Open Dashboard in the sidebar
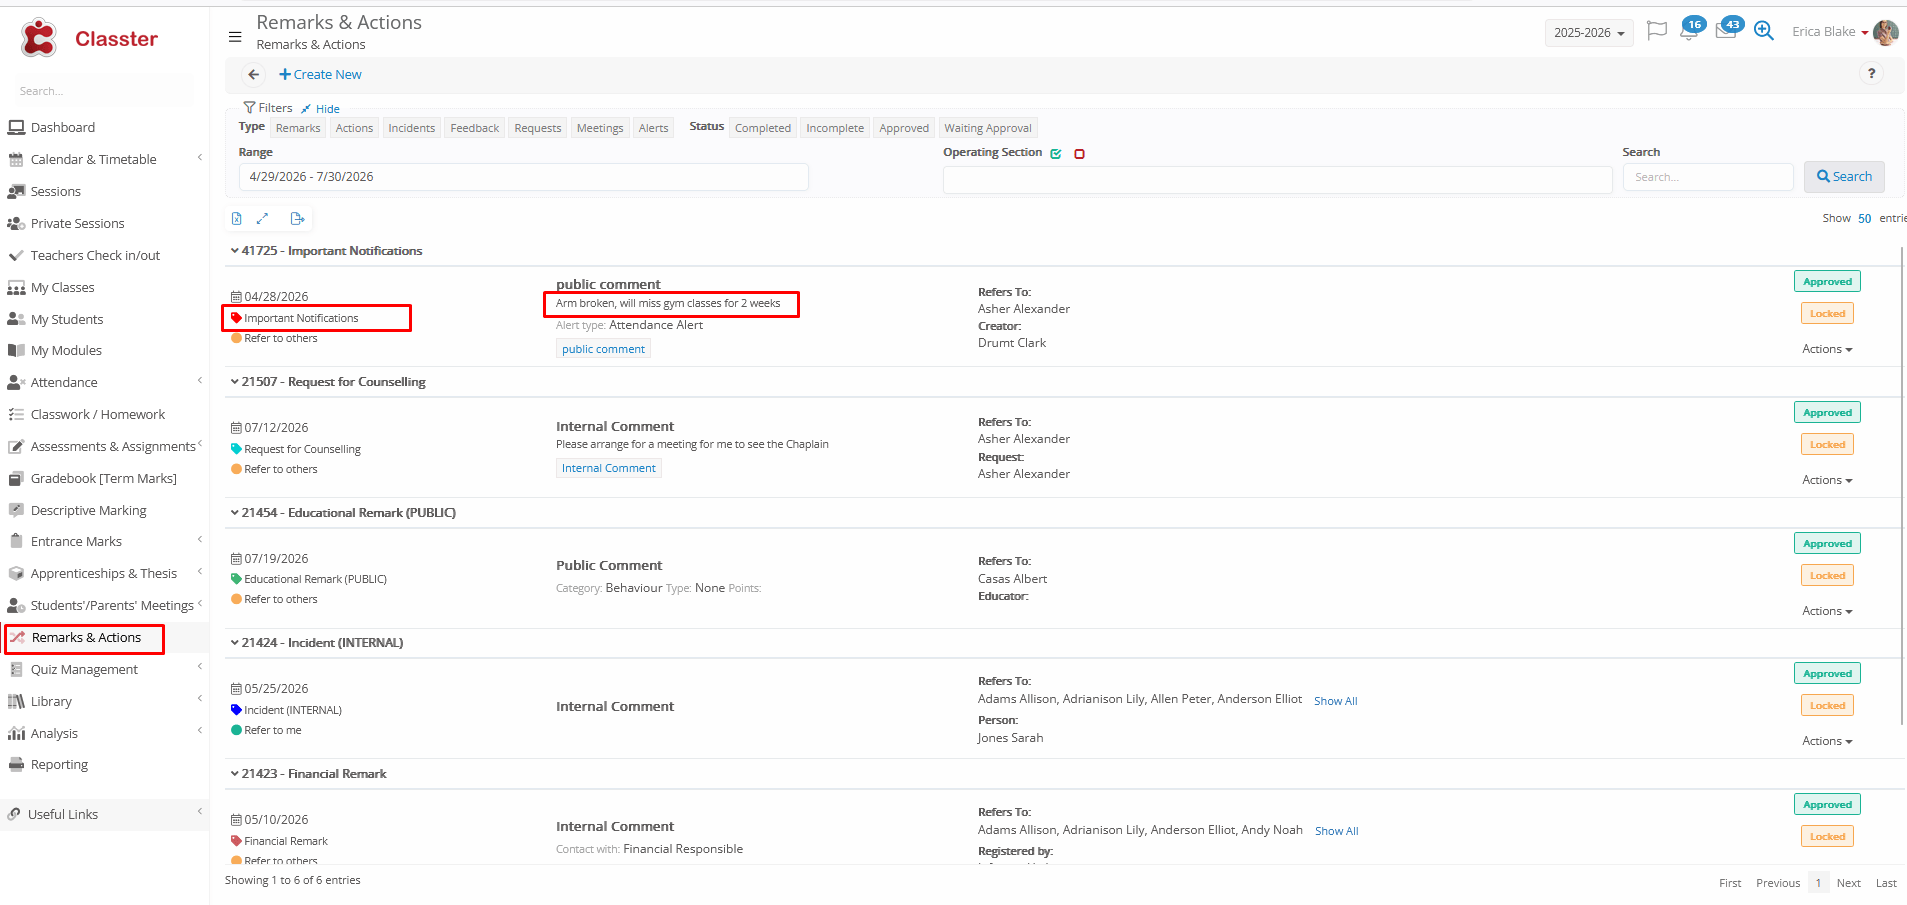 63,128
